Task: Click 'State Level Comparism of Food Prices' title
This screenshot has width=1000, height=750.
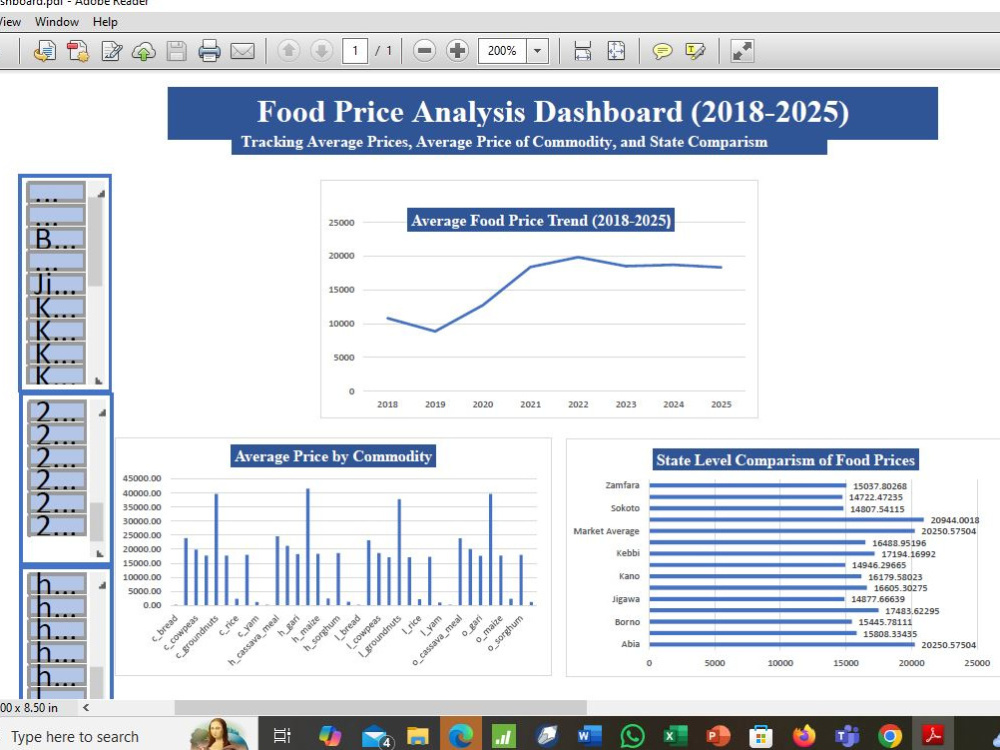Action: coord(785,460)
